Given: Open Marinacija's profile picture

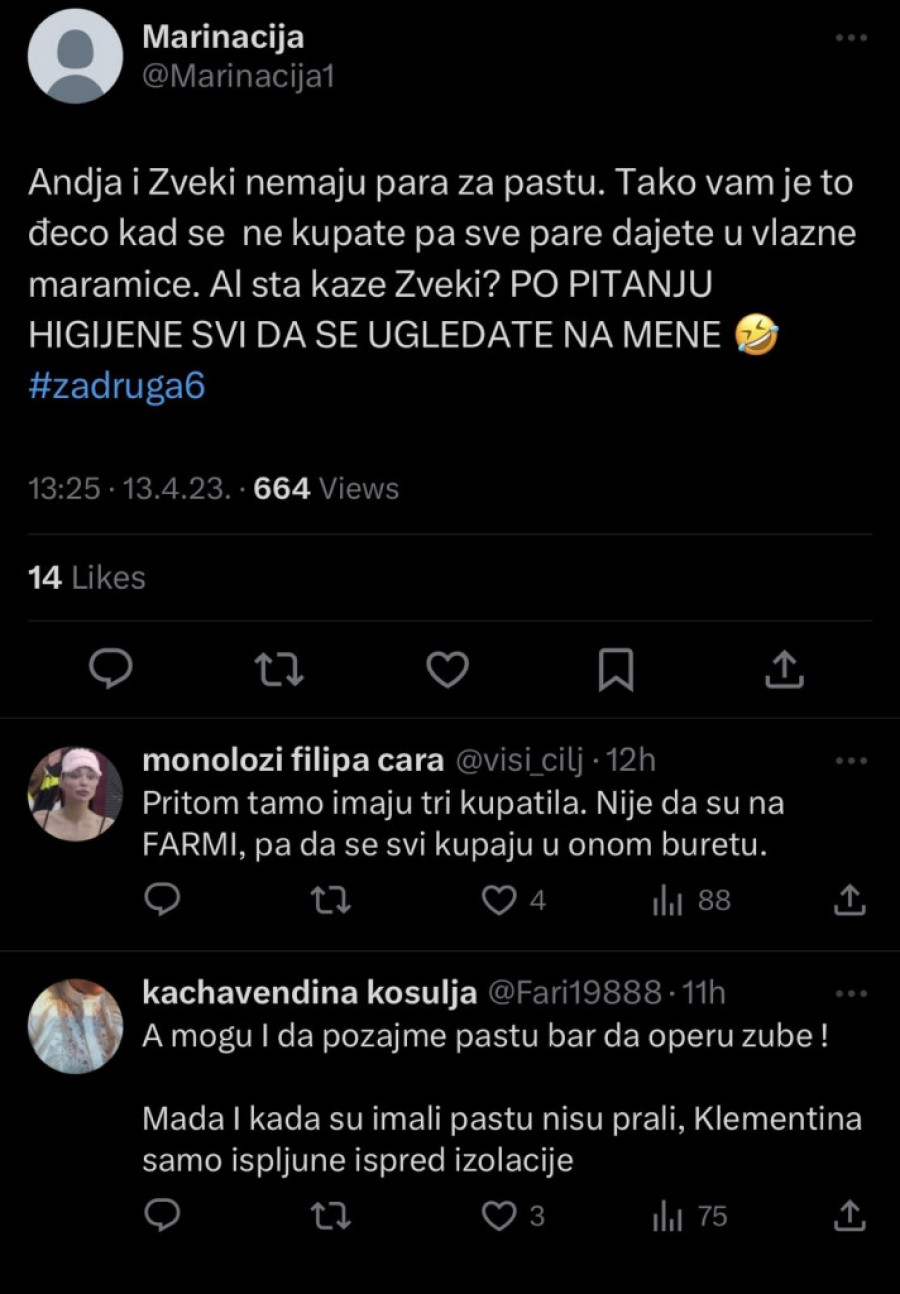Looking at the screenshot, I should point(75,56).
